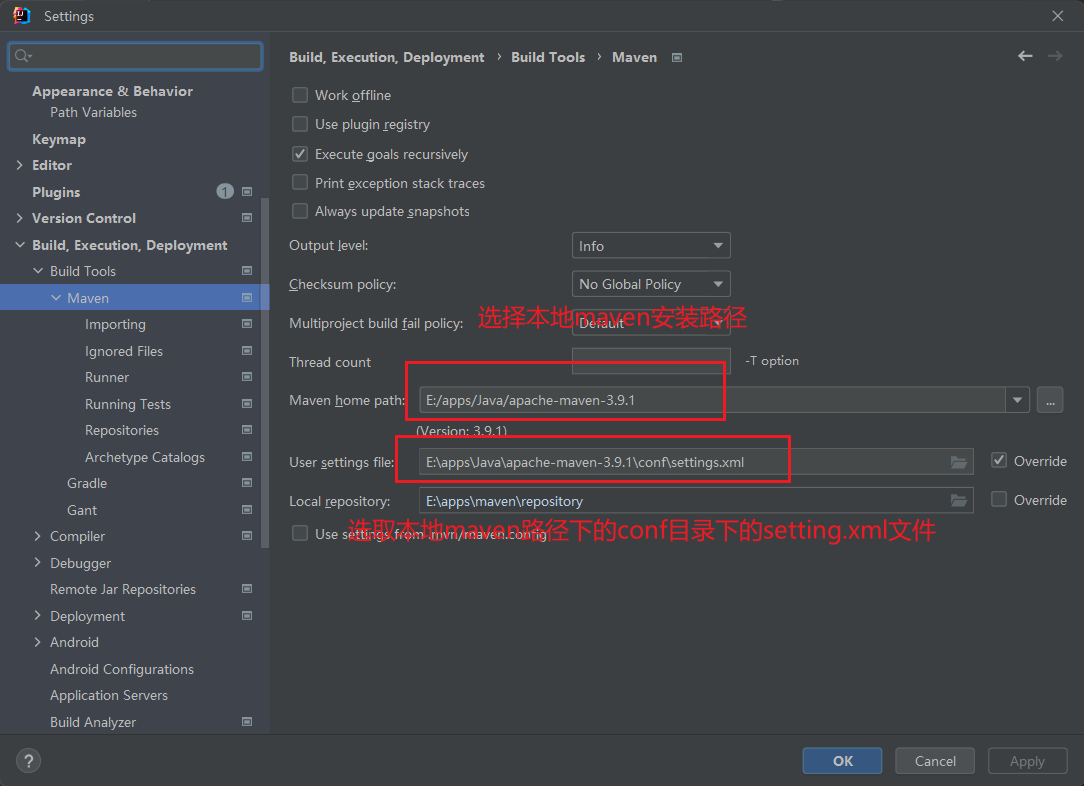This screenshot has width=1084, height=786.
Task: Click the Apply button
Action: point(1027,760)
